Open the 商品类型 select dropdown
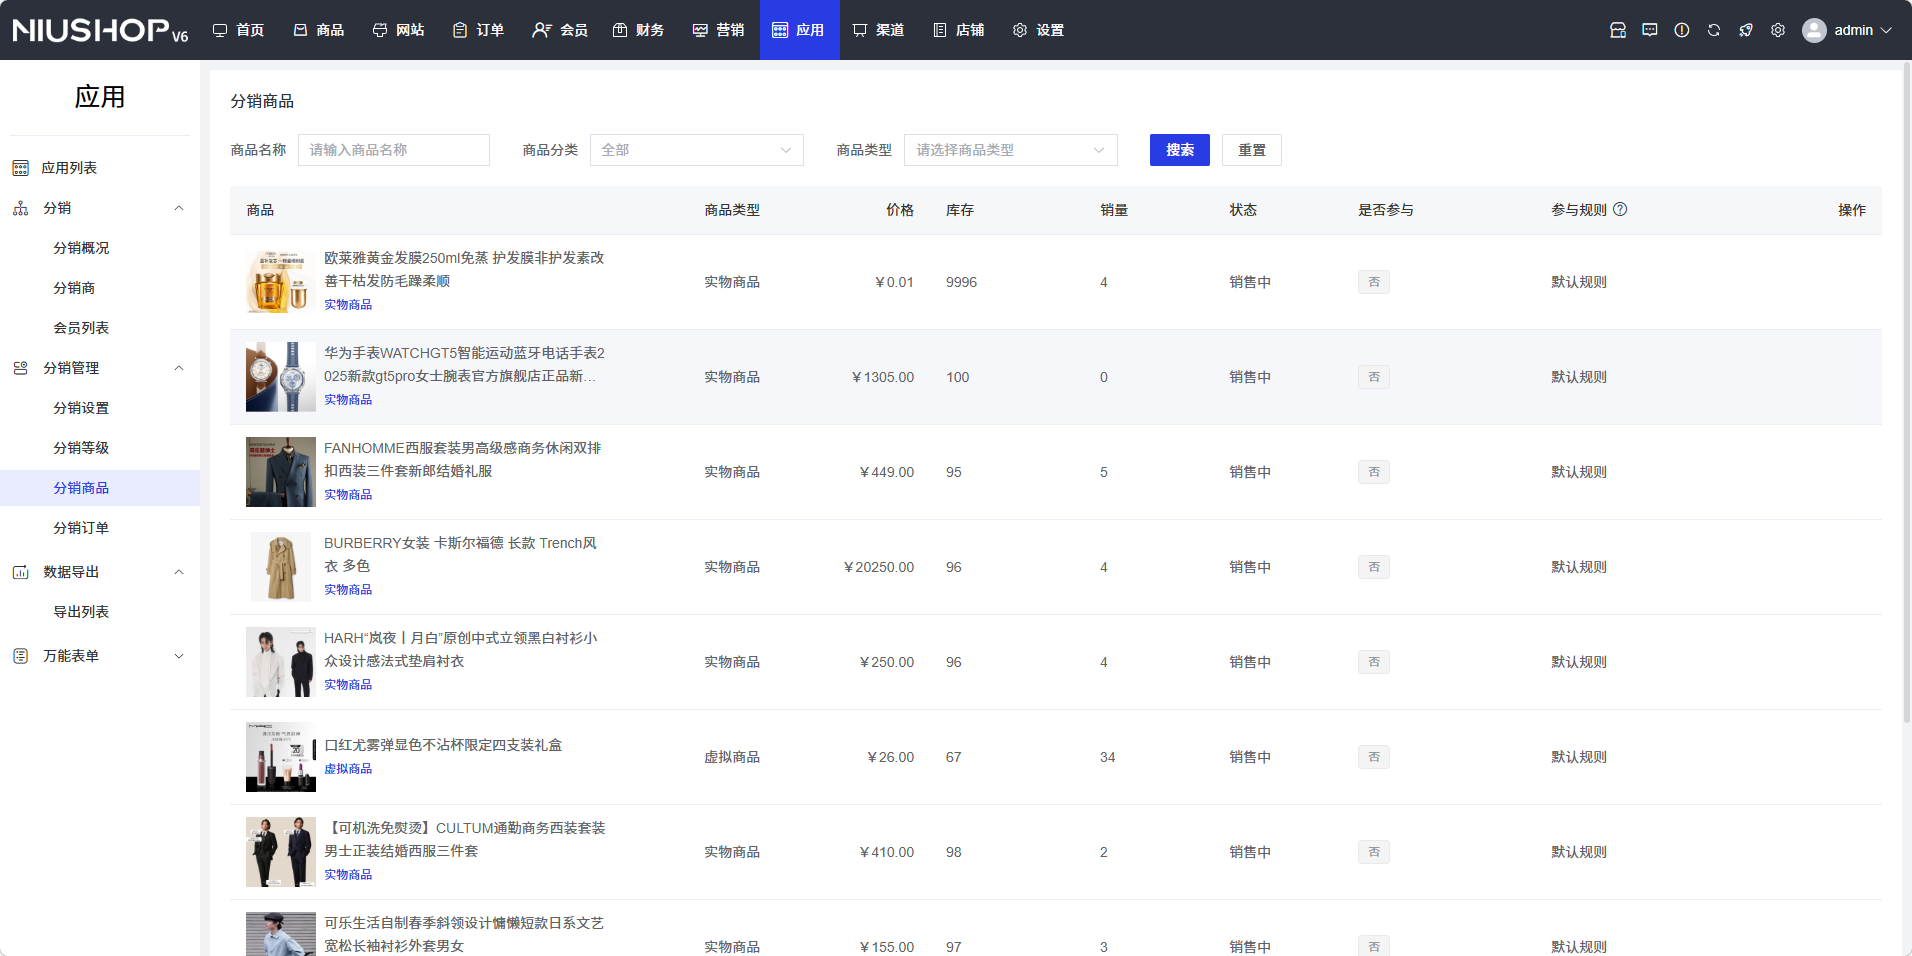Image resolution: width=1912 pixels, height=956 pixels. click(1010, 150)
